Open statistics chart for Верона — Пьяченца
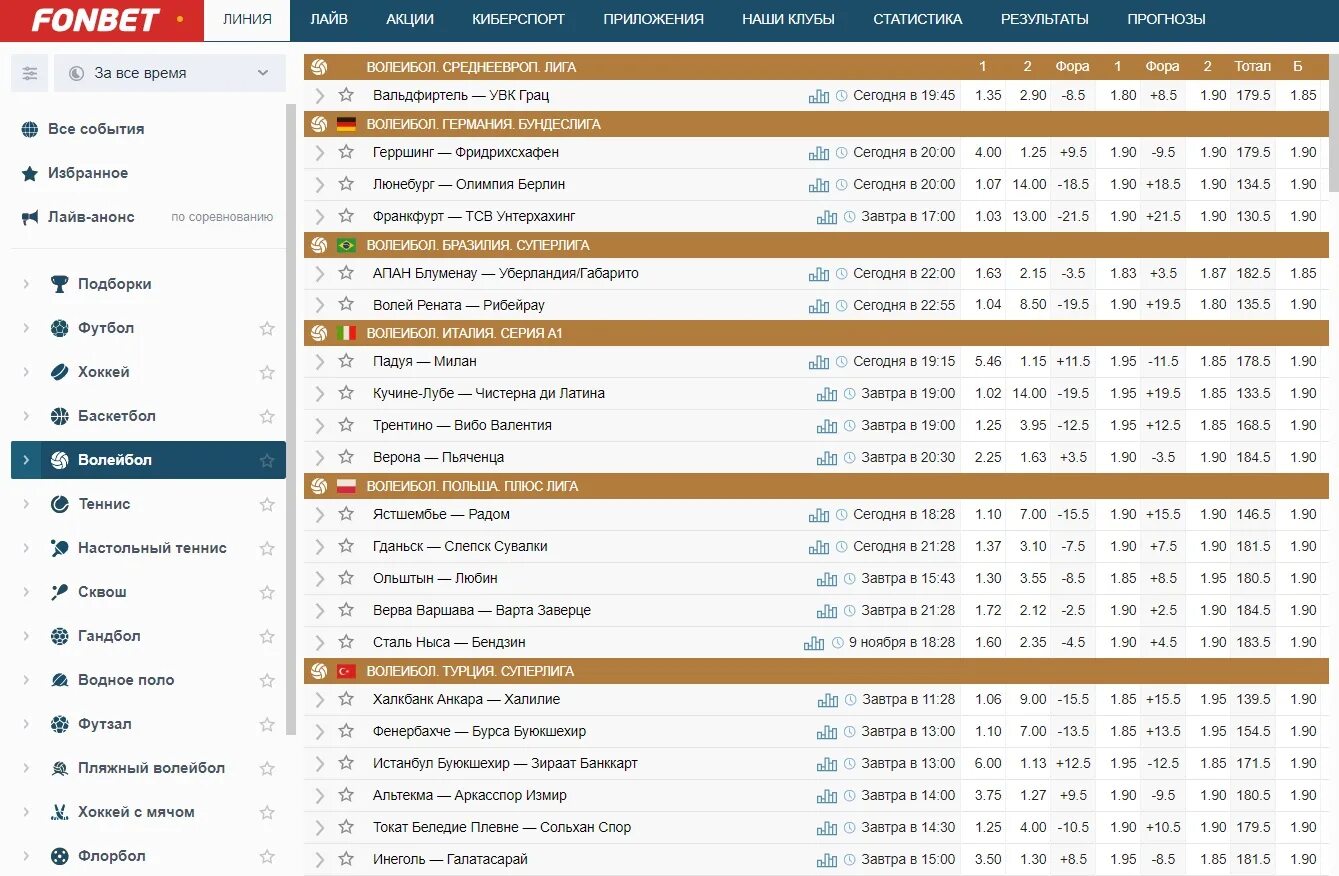This screenshot has height=876, width=1339. [x=827, y=458]
